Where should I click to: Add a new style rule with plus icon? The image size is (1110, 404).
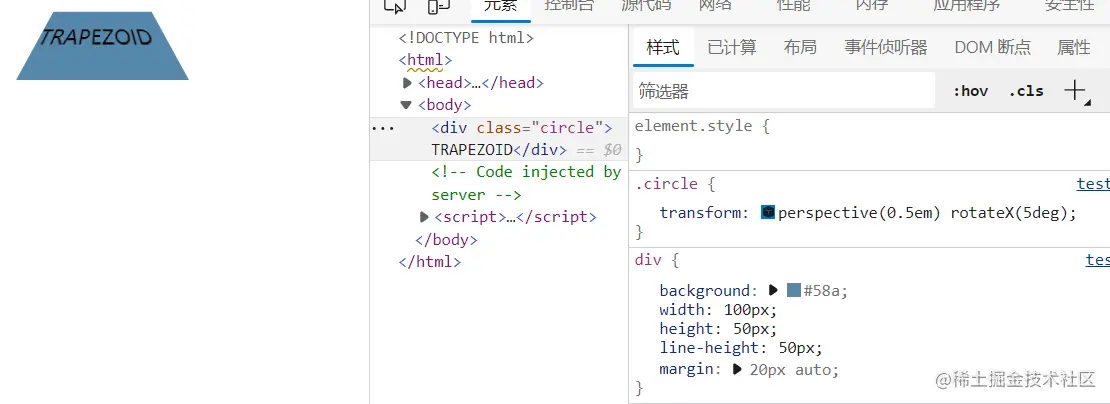(1075, 91)
